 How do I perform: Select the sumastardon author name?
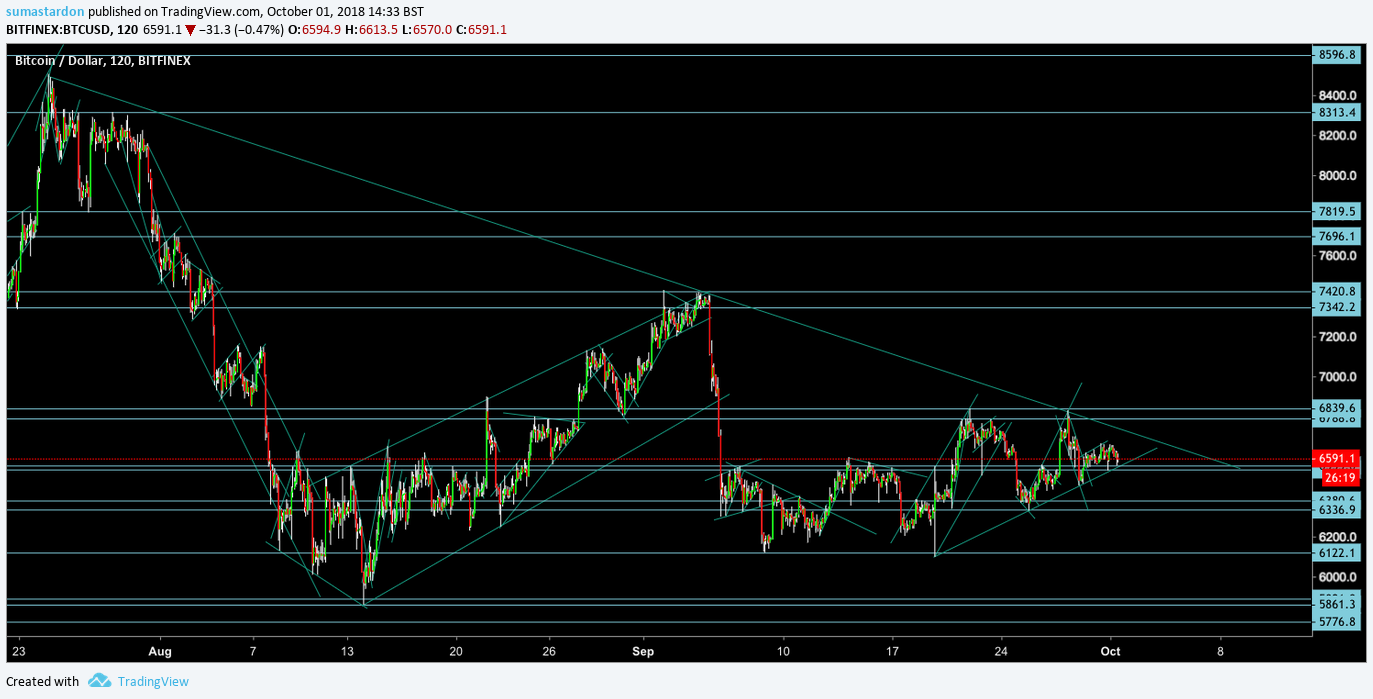tap(45, 11)
